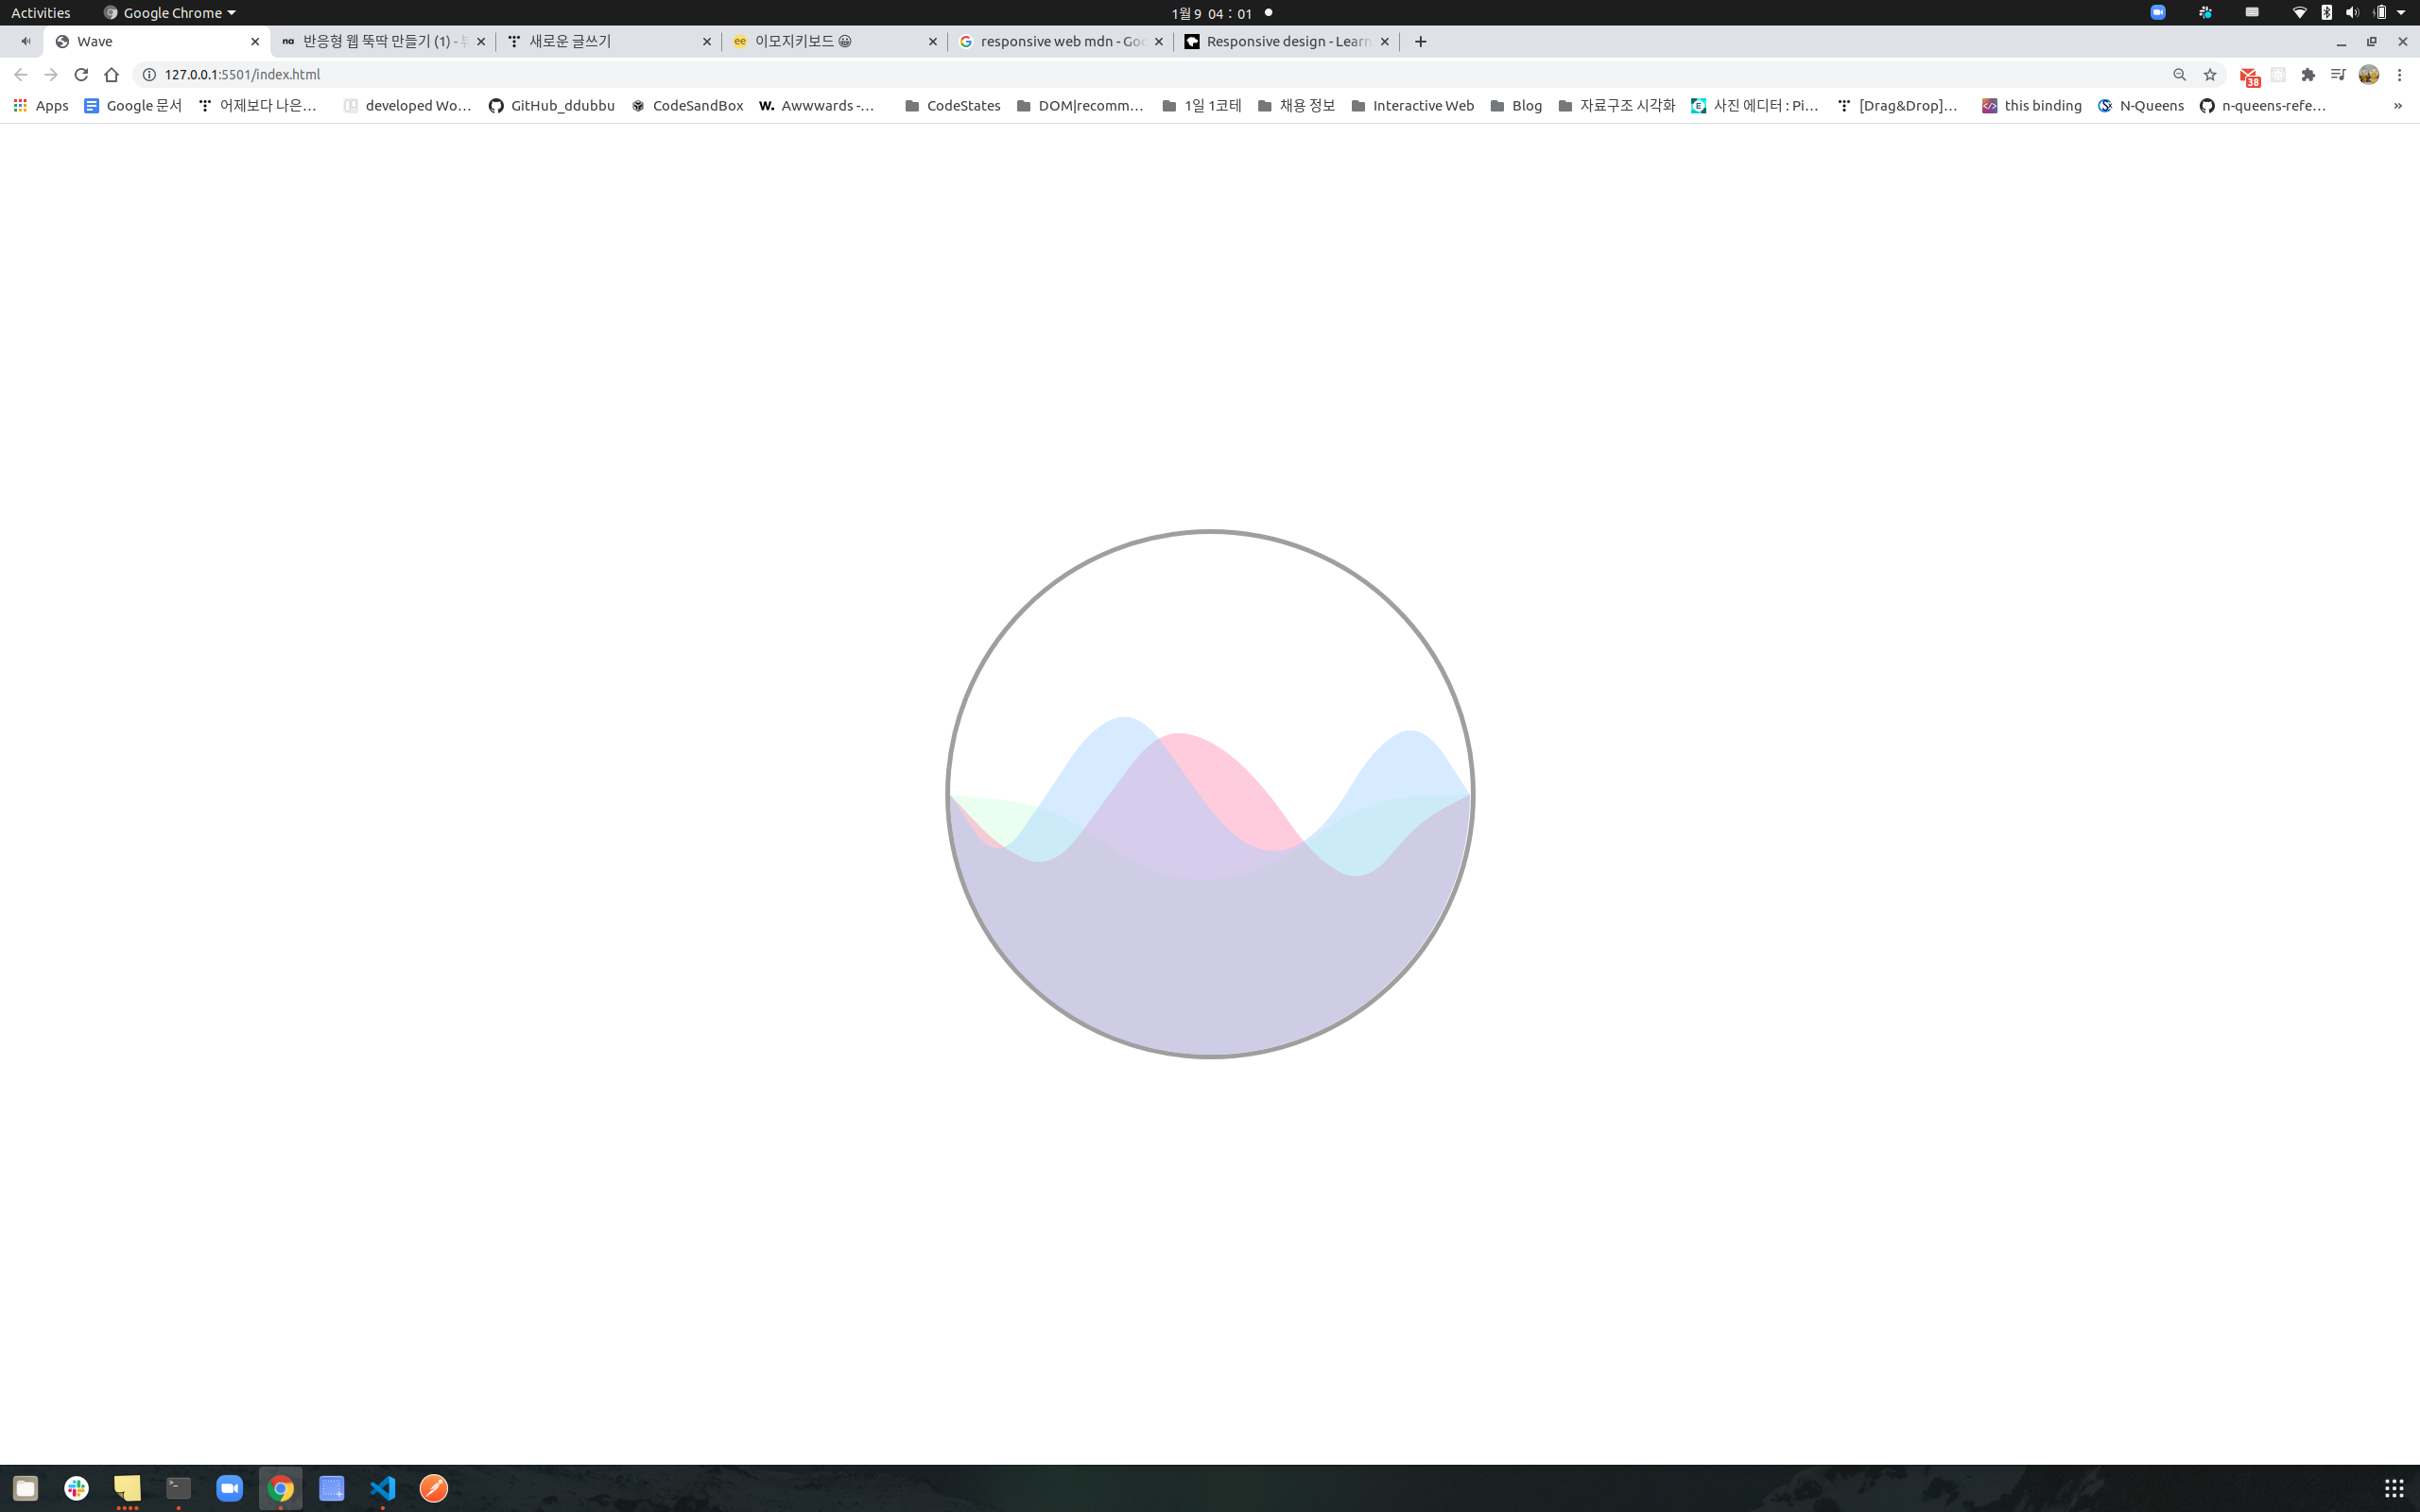Open the media control playlist icon

[x=2338, y=74]
